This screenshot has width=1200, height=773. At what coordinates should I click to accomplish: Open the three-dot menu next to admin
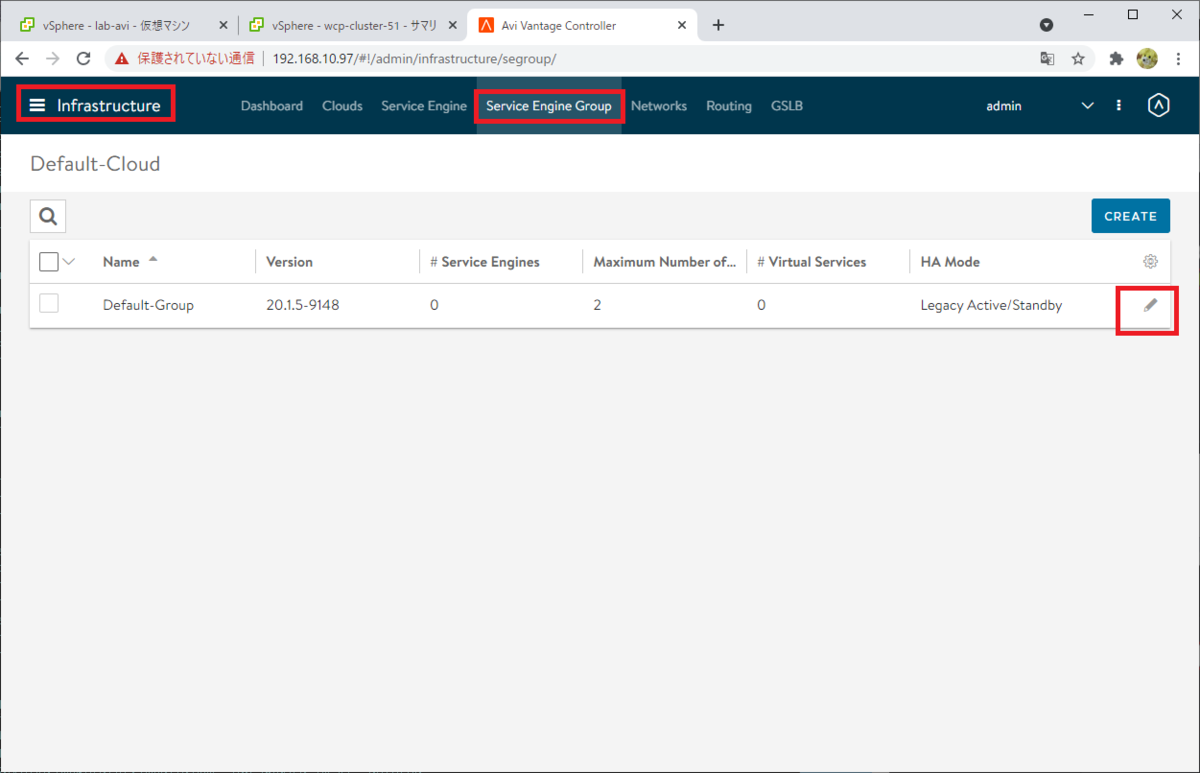pyautogui.click(x=1118, y=105)
